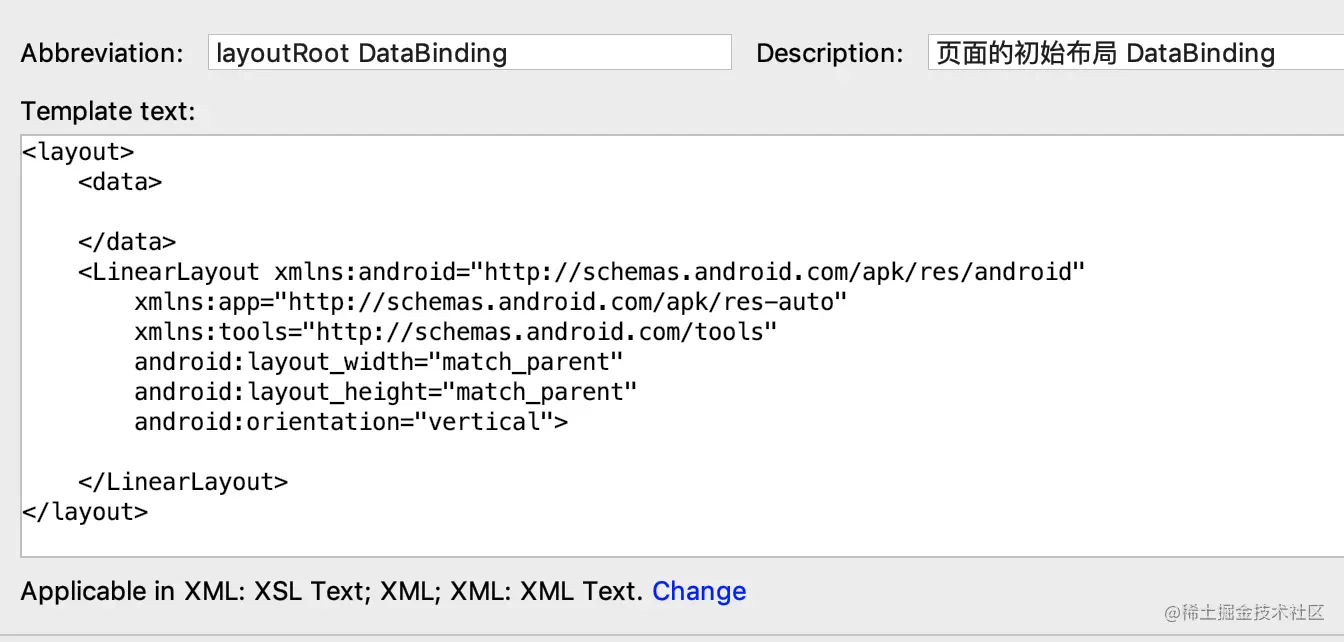Click the android:layout_width attribute line
Viewport: 1344px width, 642px height.
378,362
